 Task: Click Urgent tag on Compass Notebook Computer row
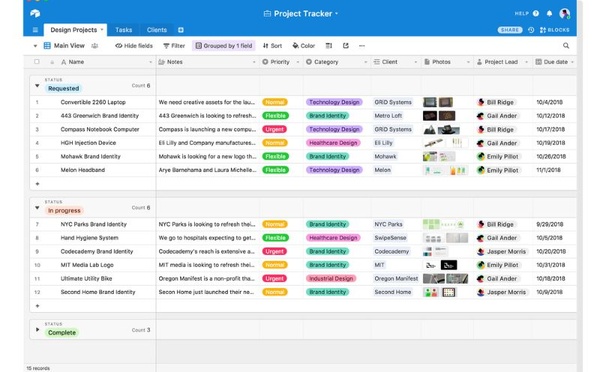274,129
